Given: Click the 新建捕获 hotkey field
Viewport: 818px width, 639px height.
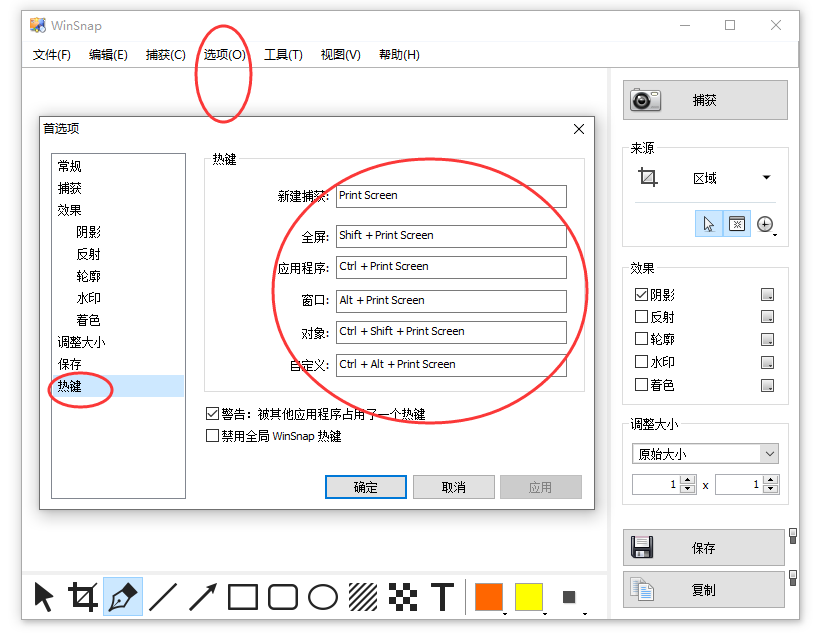Looking at the screenshot, I should [451, 196].
